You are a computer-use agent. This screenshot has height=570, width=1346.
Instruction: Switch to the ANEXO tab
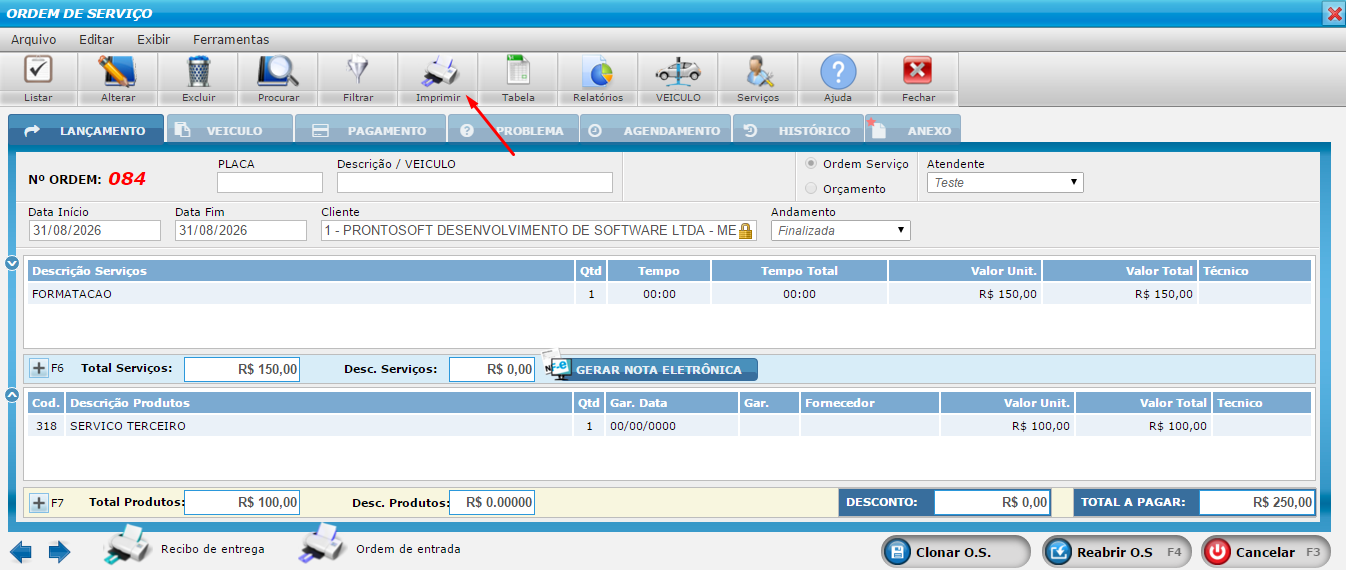(914, 130)
